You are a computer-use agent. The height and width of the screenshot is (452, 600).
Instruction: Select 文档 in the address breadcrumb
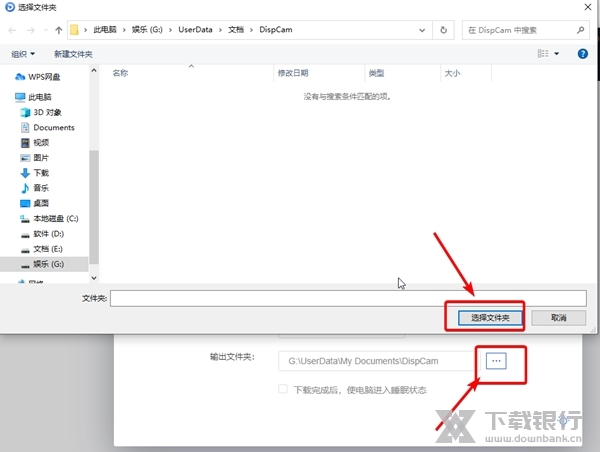236,30
